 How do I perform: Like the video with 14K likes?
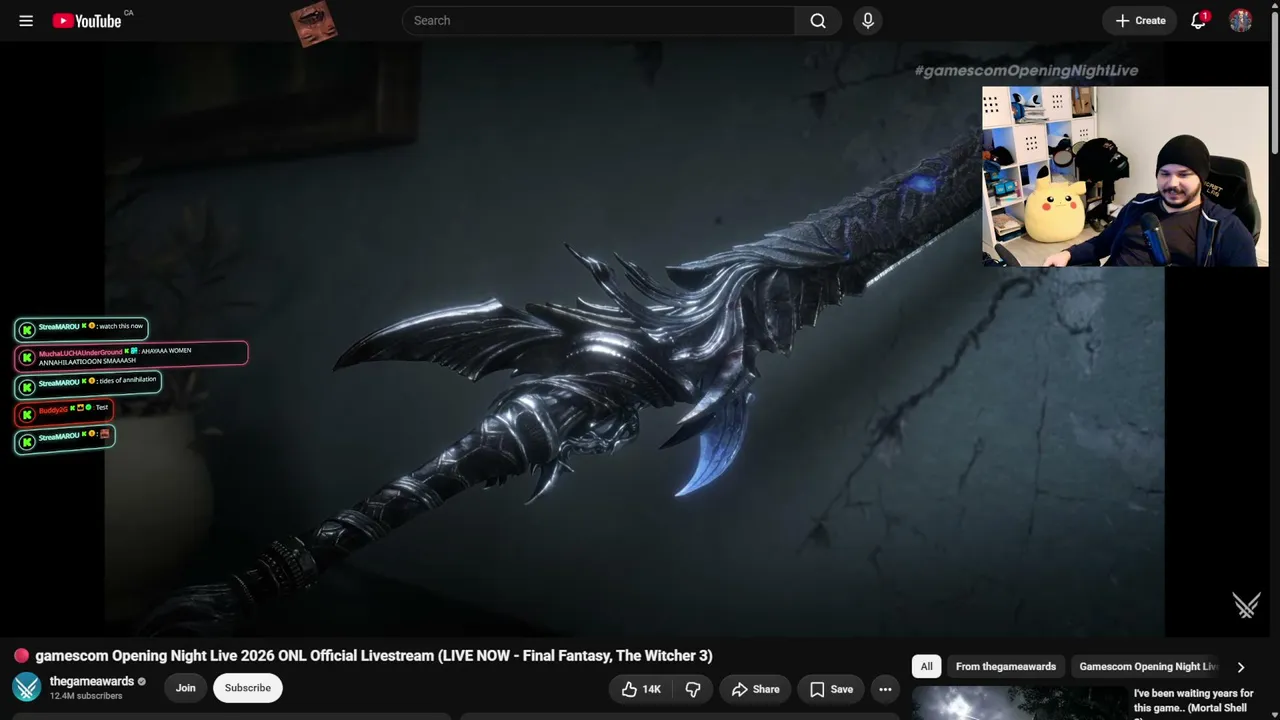tap(641, 689)
